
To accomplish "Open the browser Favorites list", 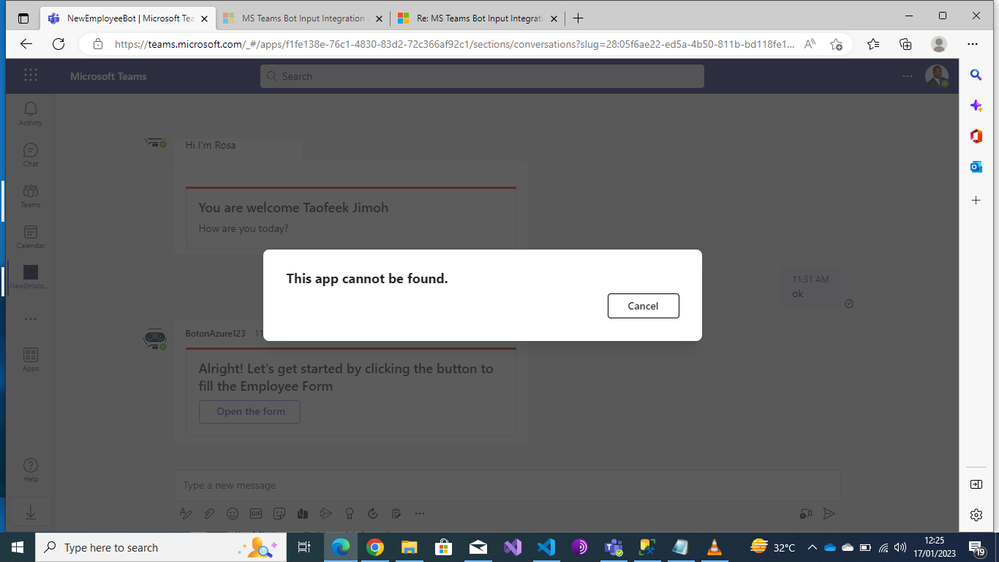I will pyautogui.click(x=873, y=44).
